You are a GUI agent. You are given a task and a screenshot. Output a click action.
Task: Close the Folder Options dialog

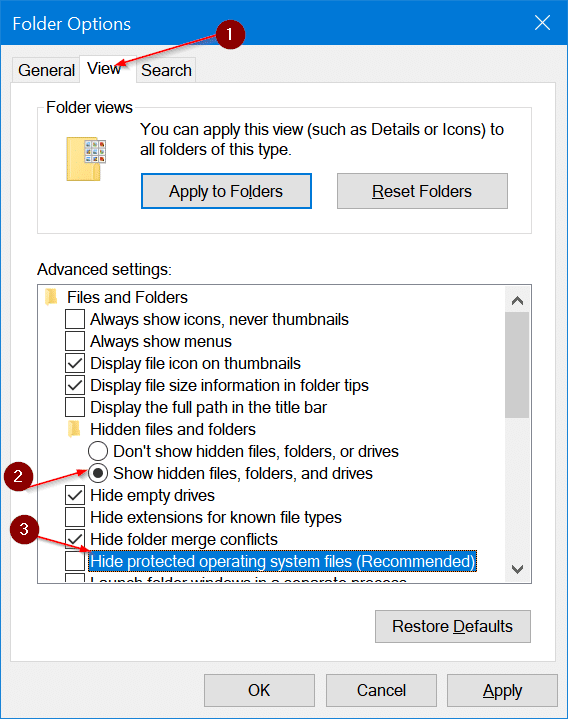click(542, 22)
